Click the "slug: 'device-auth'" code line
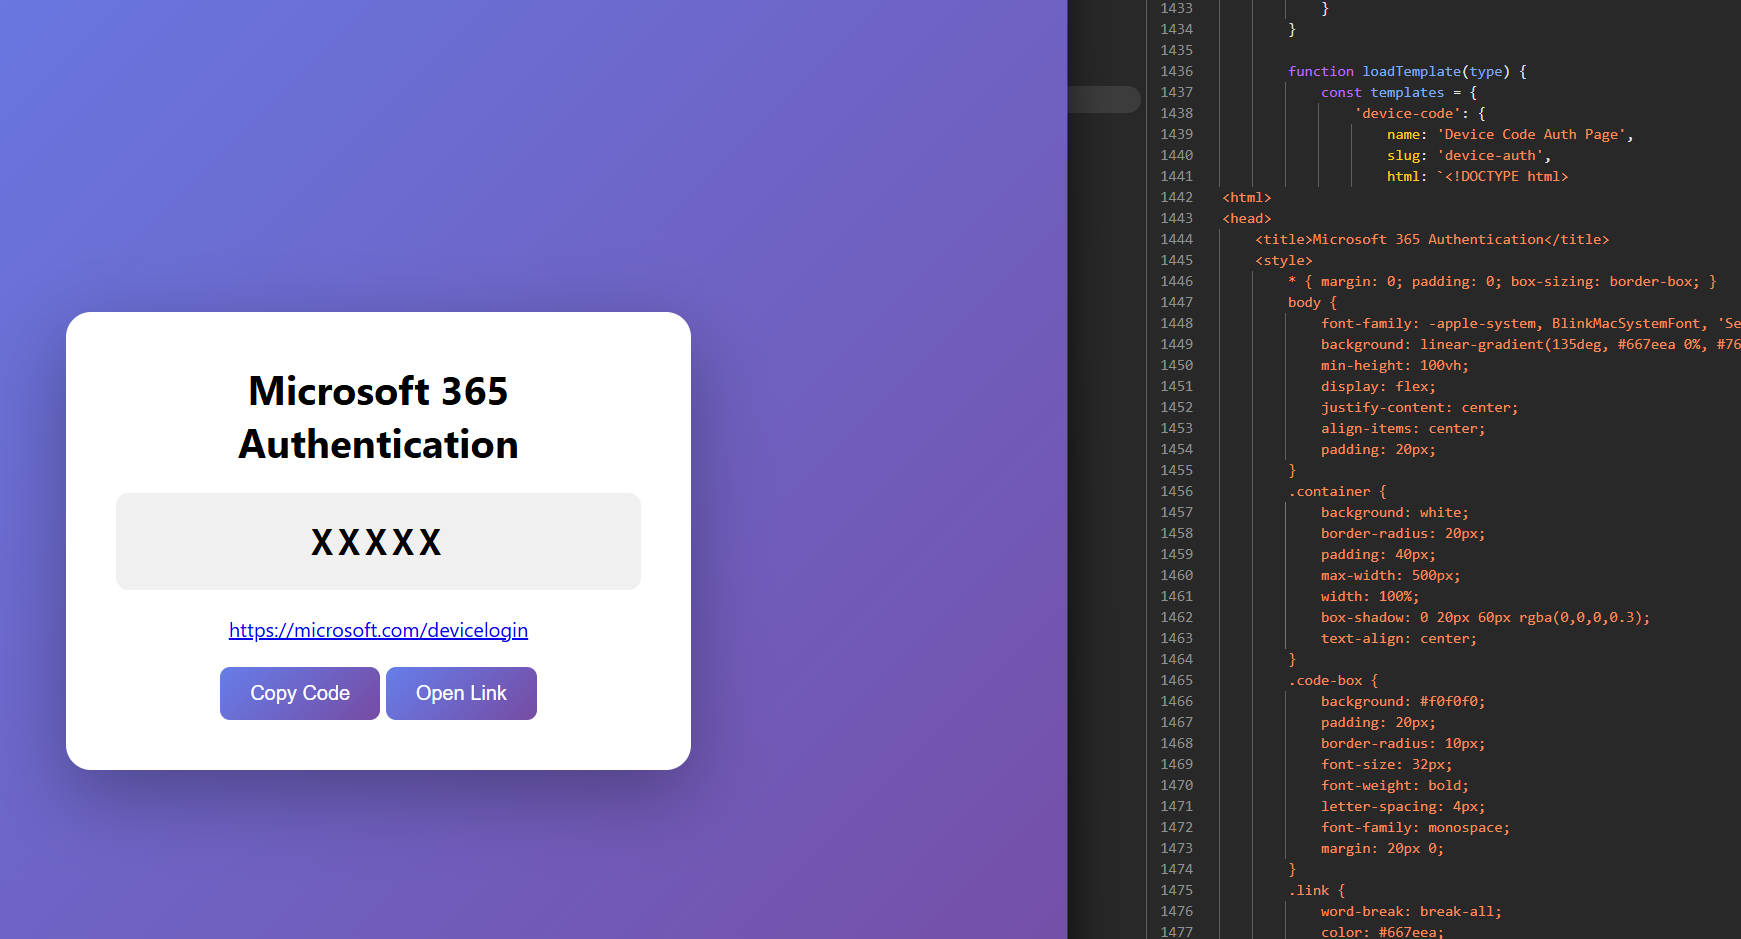1741x939 pixels. click(x=1469, y=155)
